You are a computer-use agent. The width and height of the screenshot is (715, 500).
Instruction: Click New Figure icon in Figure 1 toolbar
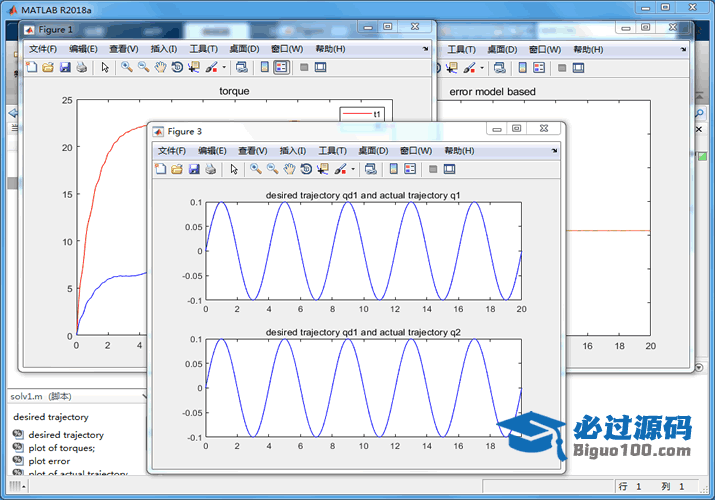pyautogui.click(x=31, y=67)
